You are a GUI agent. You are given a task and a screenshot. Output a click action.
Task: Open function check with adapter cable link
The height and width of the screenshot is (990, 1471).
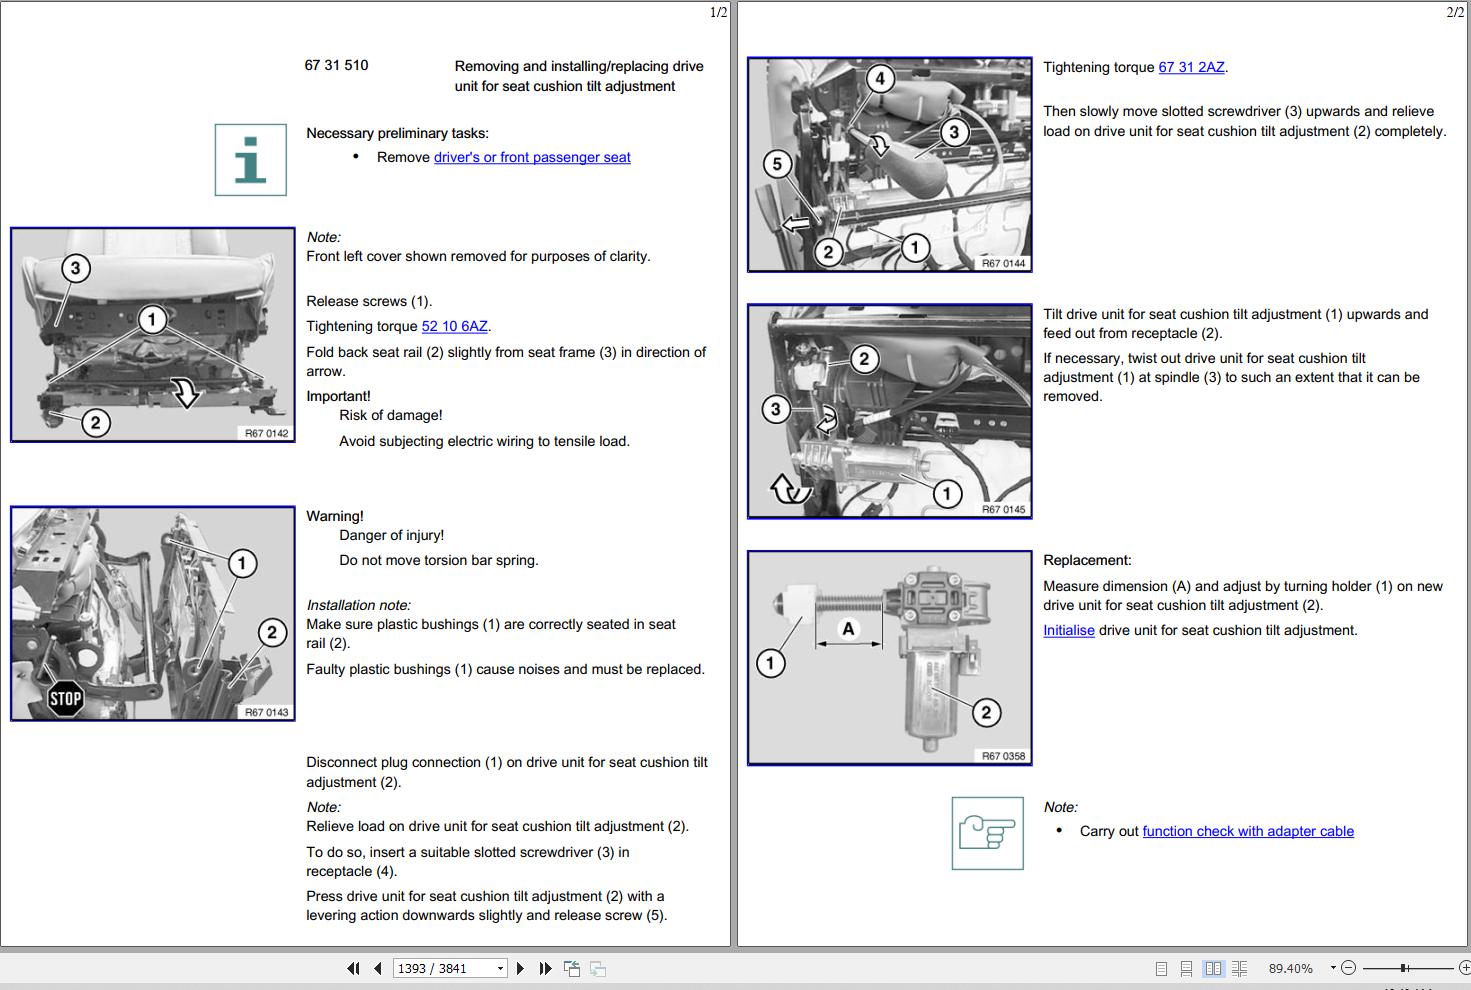tap(1248, 831)
